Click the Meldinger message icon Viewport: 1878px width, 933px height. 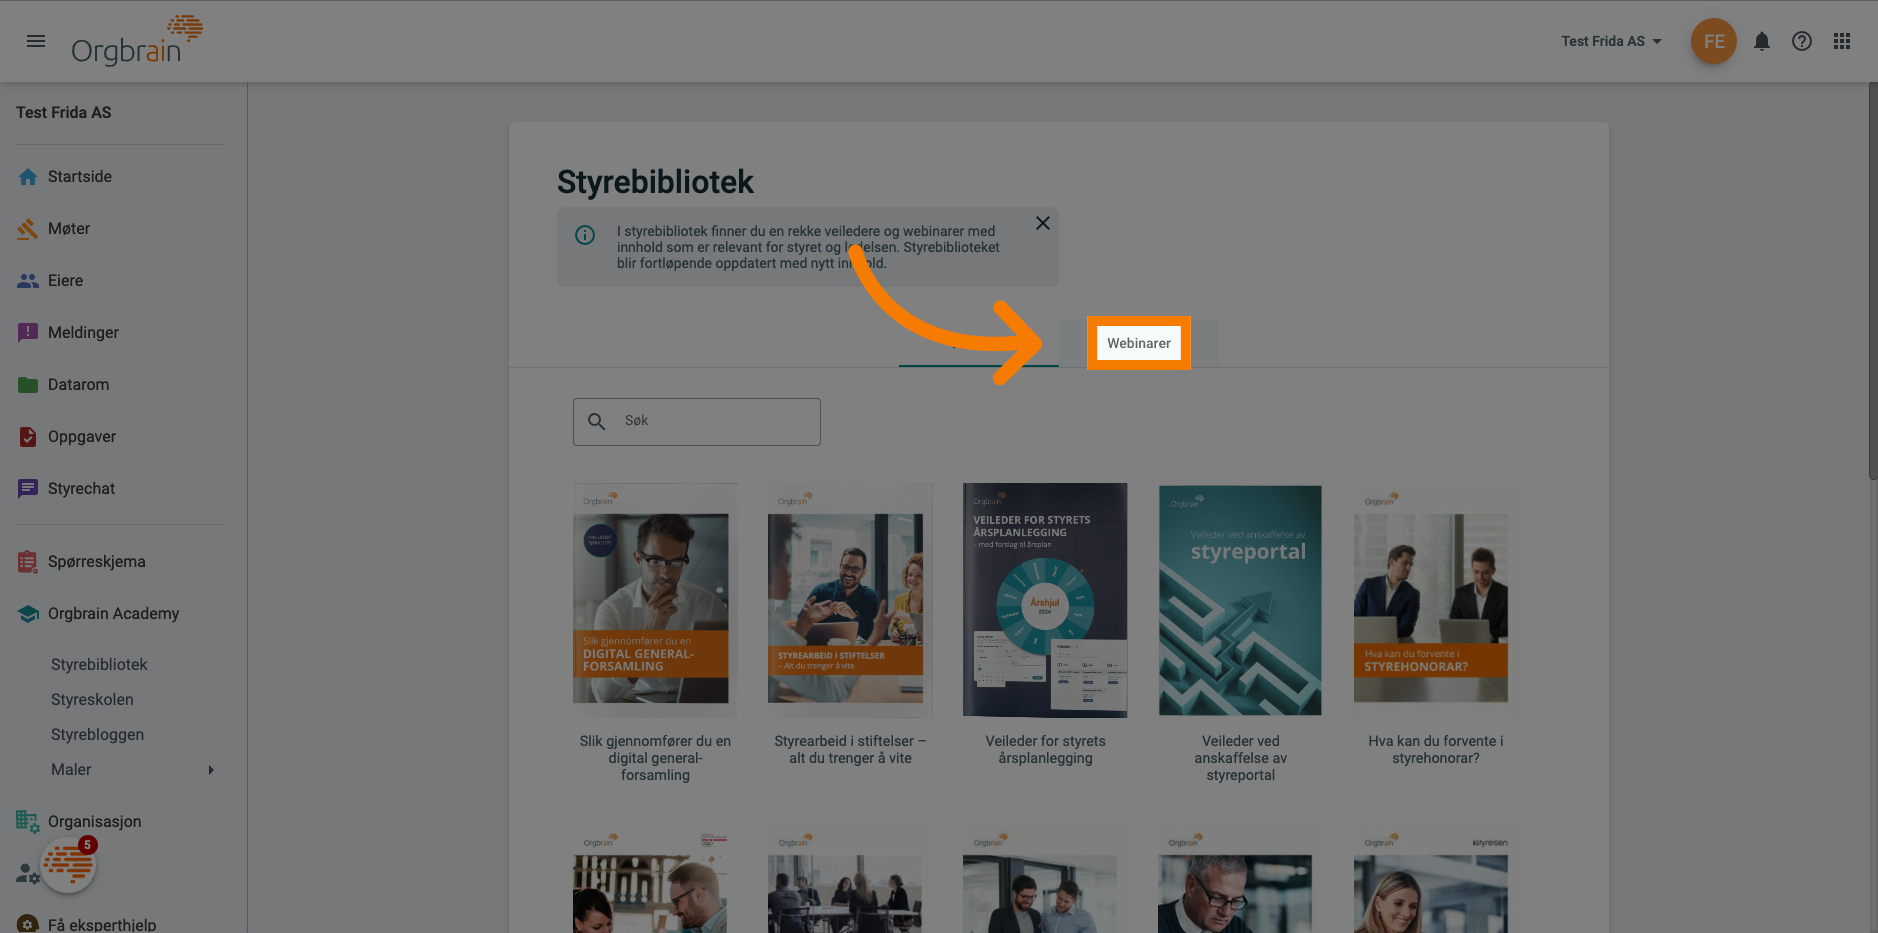pos(28,333)
